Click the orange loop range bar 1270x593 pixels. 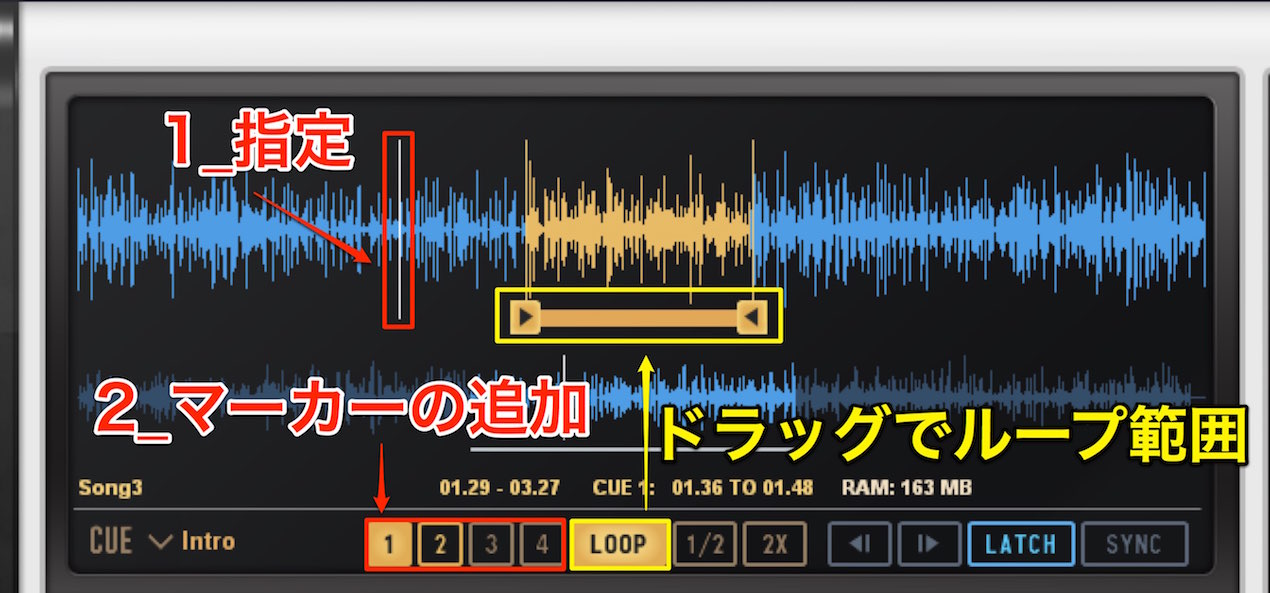(x=639, y=318)
